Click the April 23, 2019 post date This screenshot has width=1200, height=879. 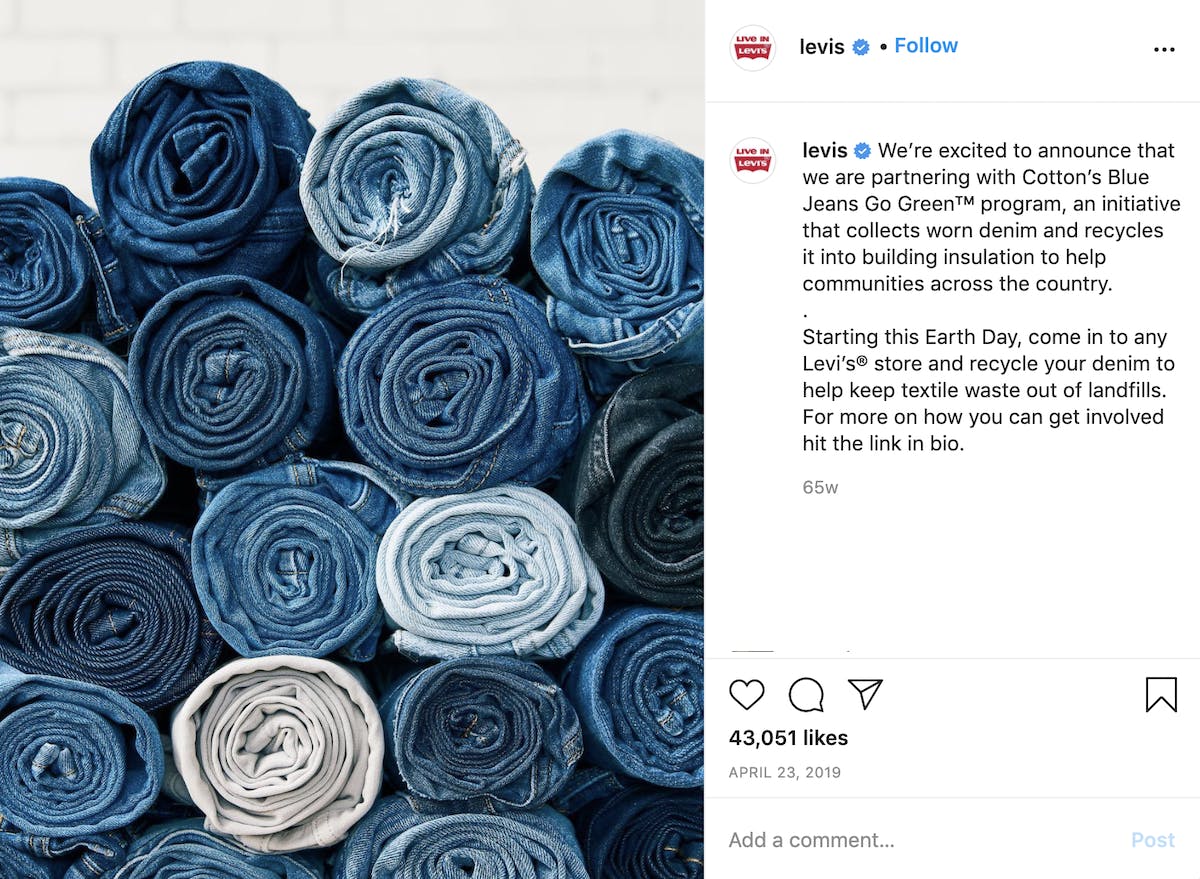[785, 772]
